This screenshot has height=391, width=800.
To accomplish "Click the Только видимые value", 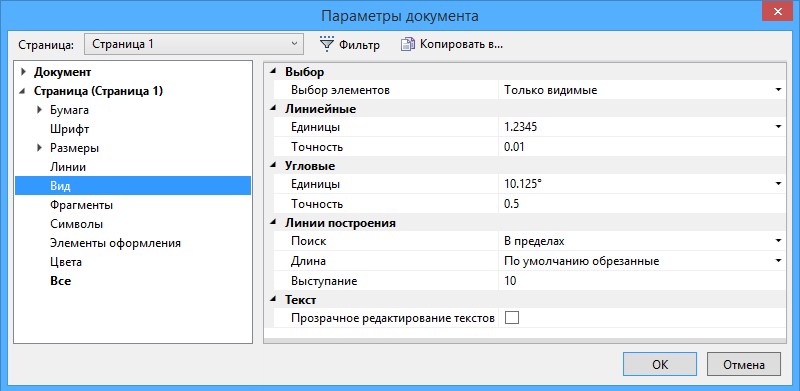I will pyautogui.click(x=551, y=90).
